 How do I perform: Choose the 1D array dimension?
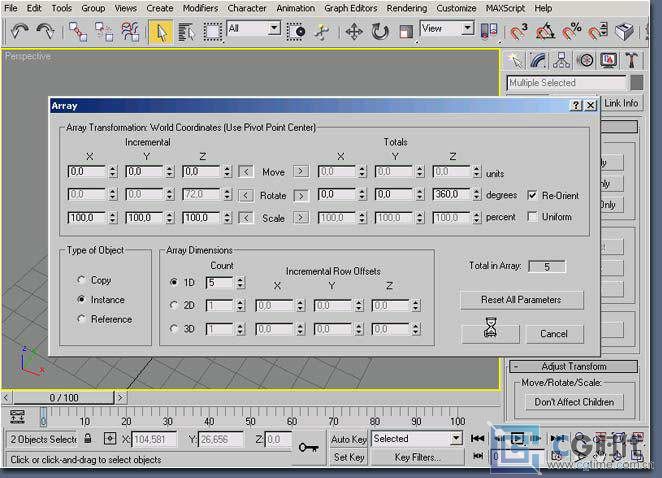[174, 282]
